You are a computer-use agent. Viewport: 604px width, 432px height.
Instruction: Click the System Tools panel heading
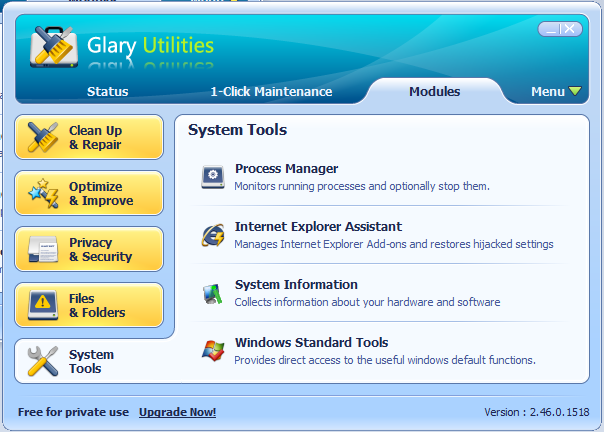(x=237, y=130)
